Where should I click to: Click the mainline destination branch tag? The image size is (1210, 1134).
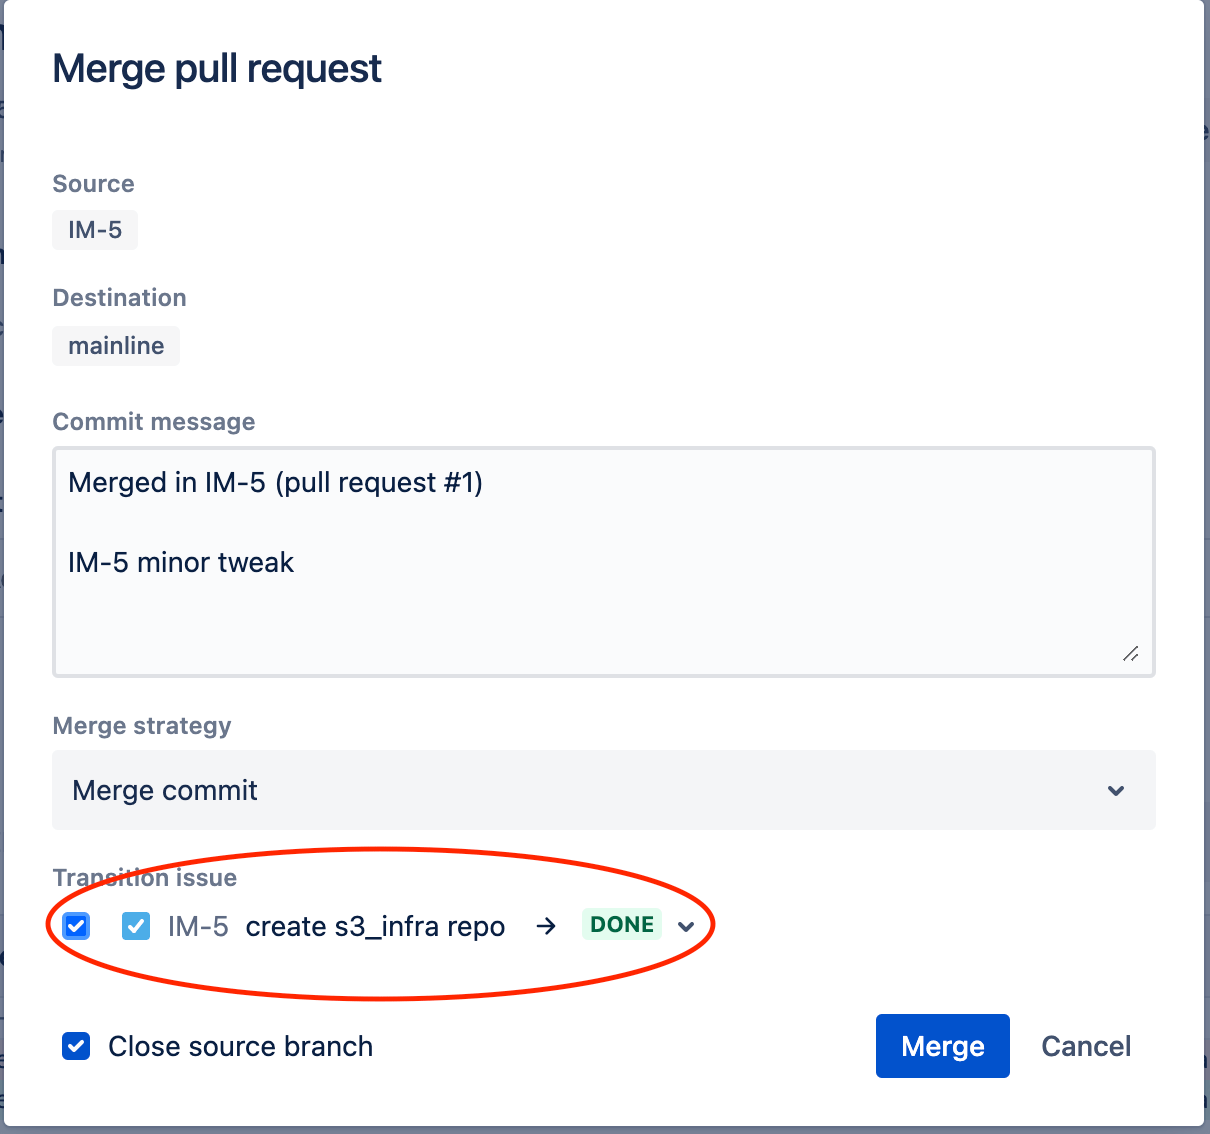[116, 345]
